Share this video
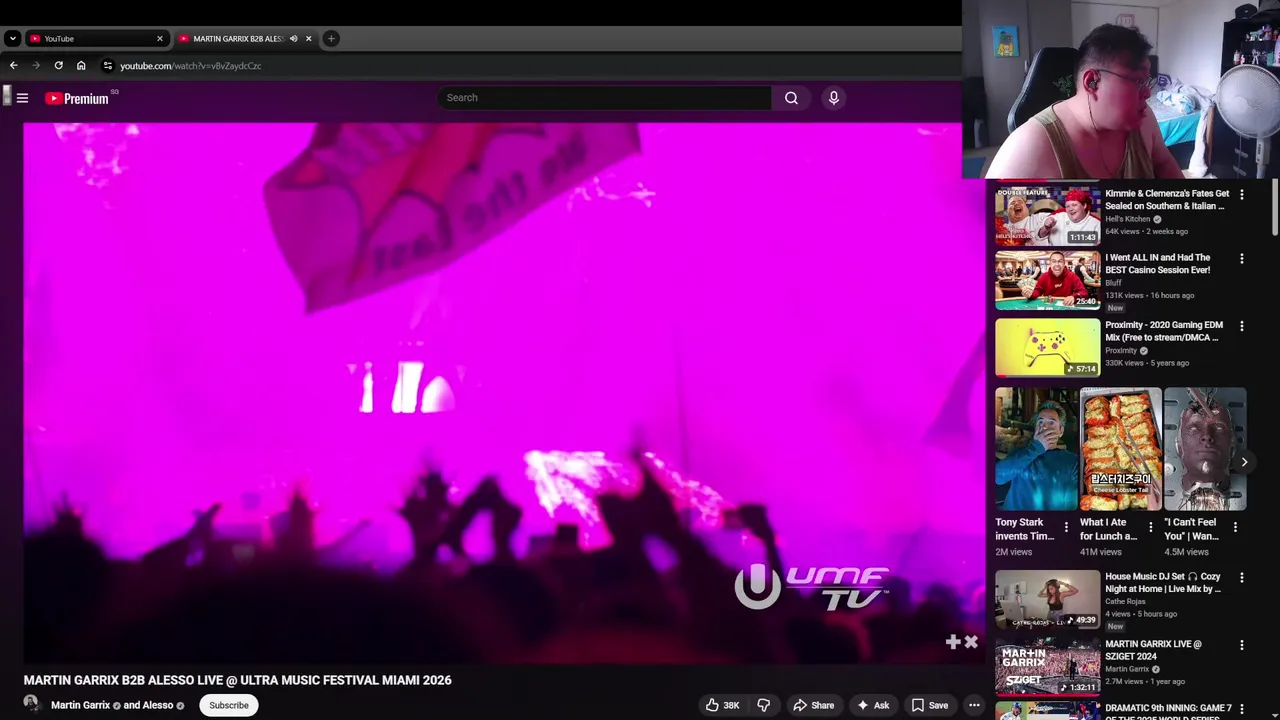Viewport: 1280px width, 720px height. (813, 705)
